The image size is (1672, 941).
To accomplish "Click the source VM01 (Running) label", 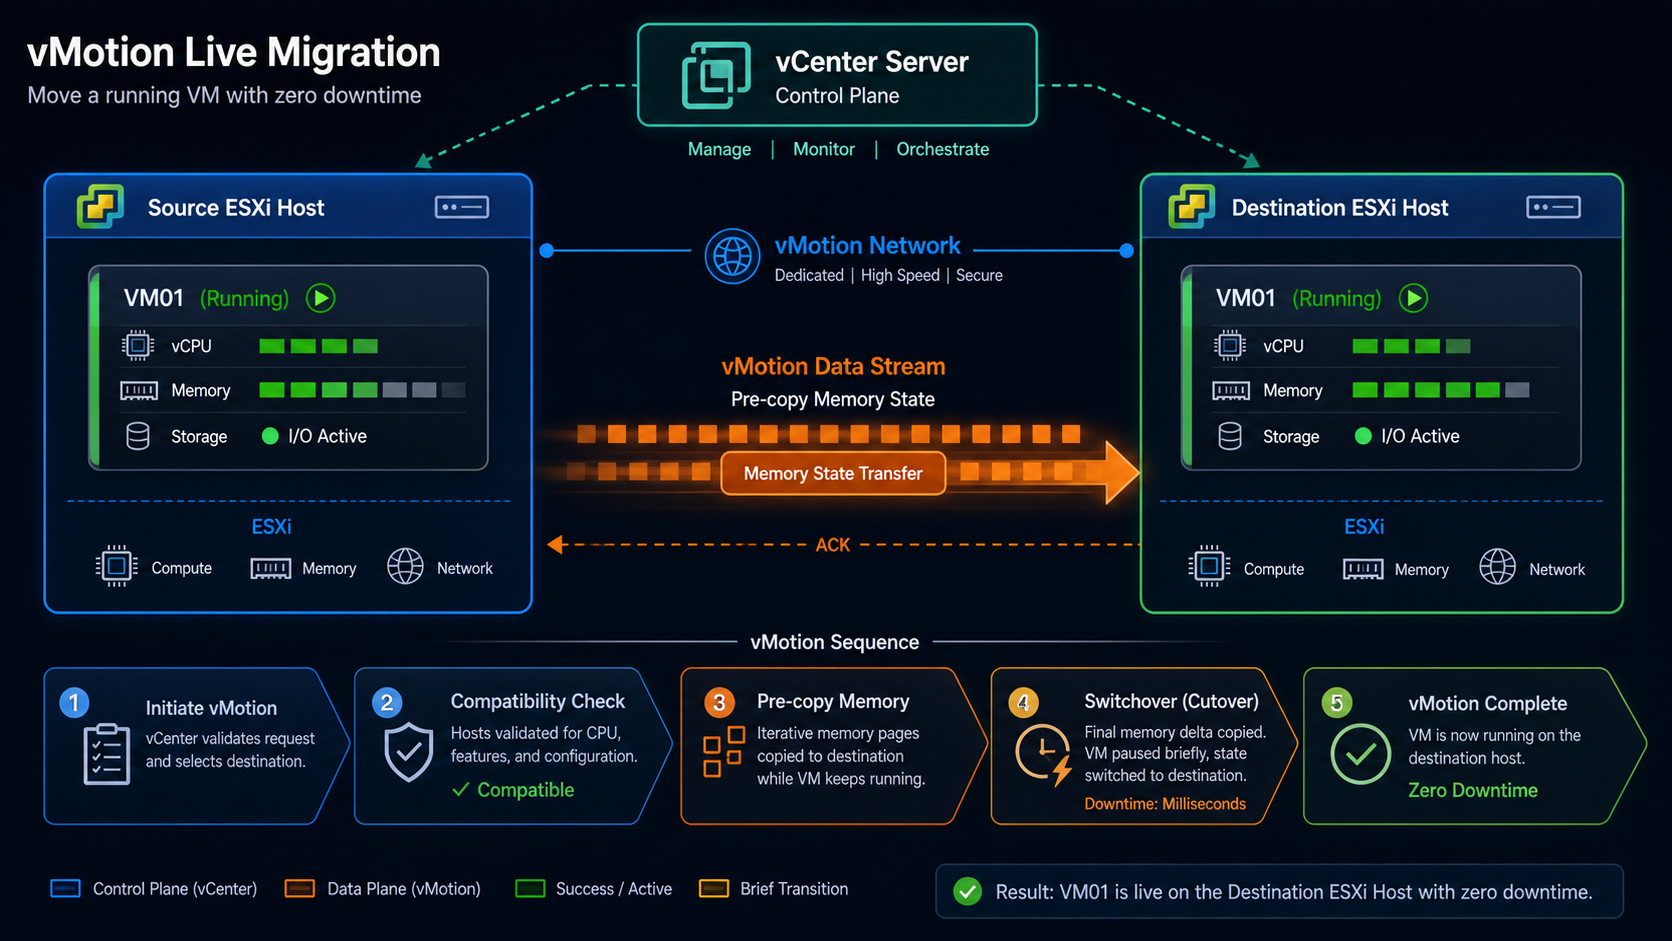I will pos(206,298).
